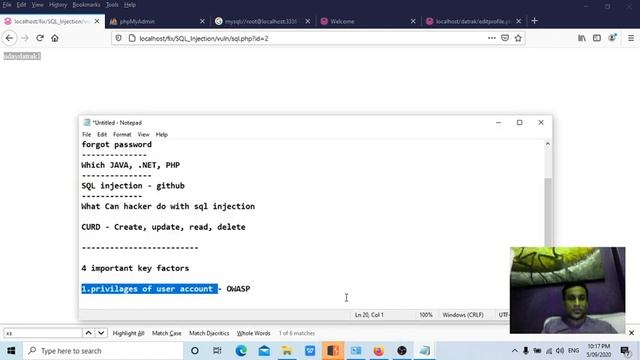Image resolution: width=640 pixels, height=360 pixels.
Task: Open the Library icon in Firefox toolbar
Action: [582, 38]
